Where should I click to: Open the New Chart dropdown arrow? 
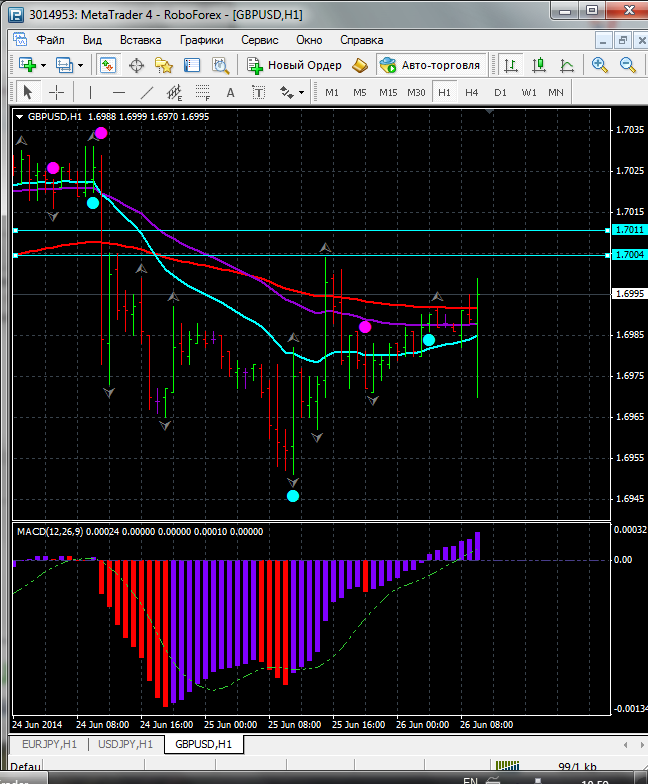(44, 66)
